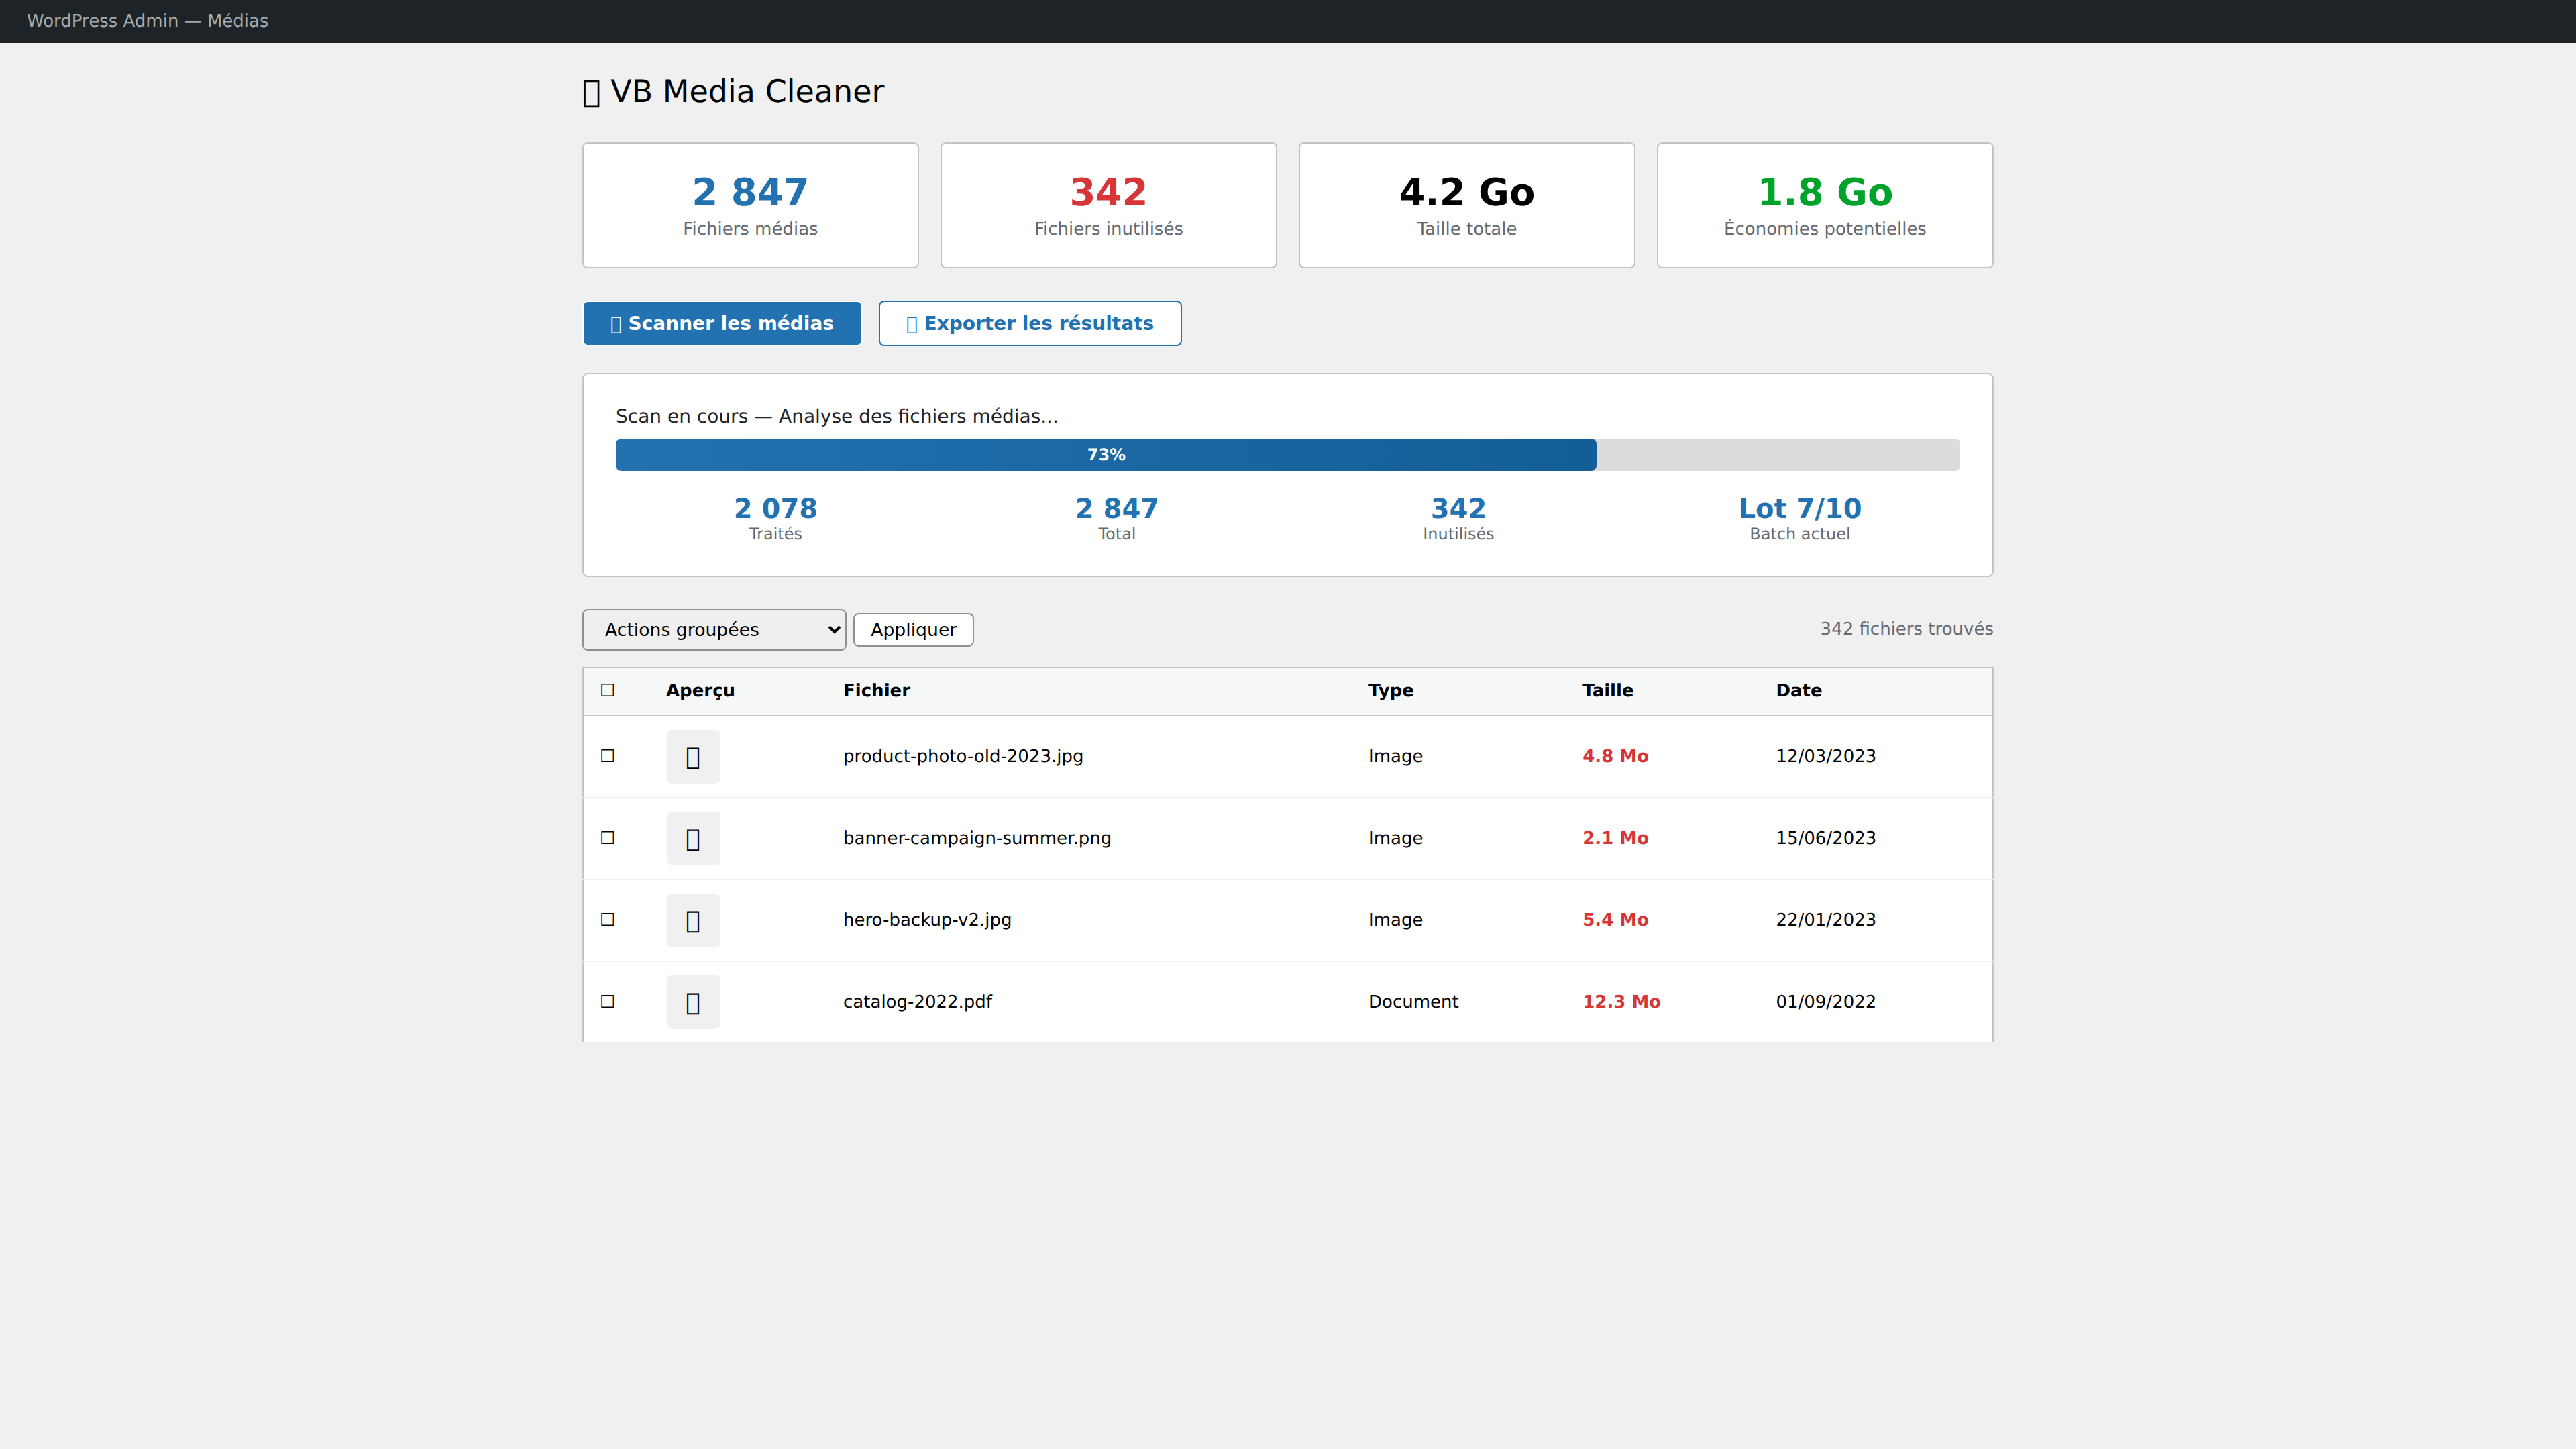Image resolution: width=2576 pixels, height=1449 pixels.
Task: Select the hero-backup-v2.jpg row checkbox
Action: 607,920
